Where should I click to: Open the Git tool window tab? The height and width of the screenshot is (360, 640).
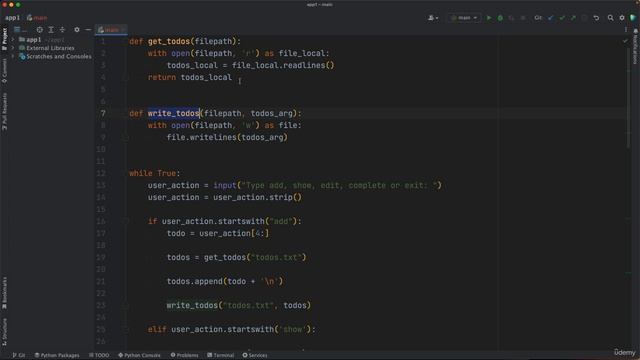(x=19, y=355)
